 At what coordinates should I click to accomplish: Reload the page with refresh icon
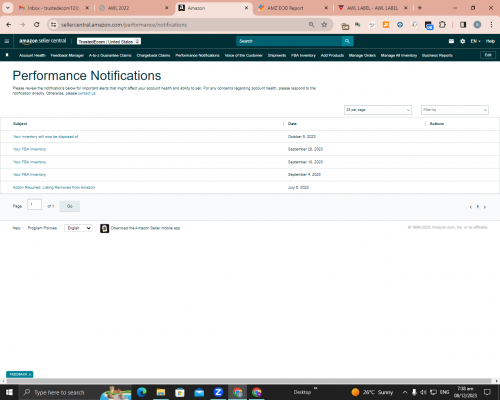point(37,25)
